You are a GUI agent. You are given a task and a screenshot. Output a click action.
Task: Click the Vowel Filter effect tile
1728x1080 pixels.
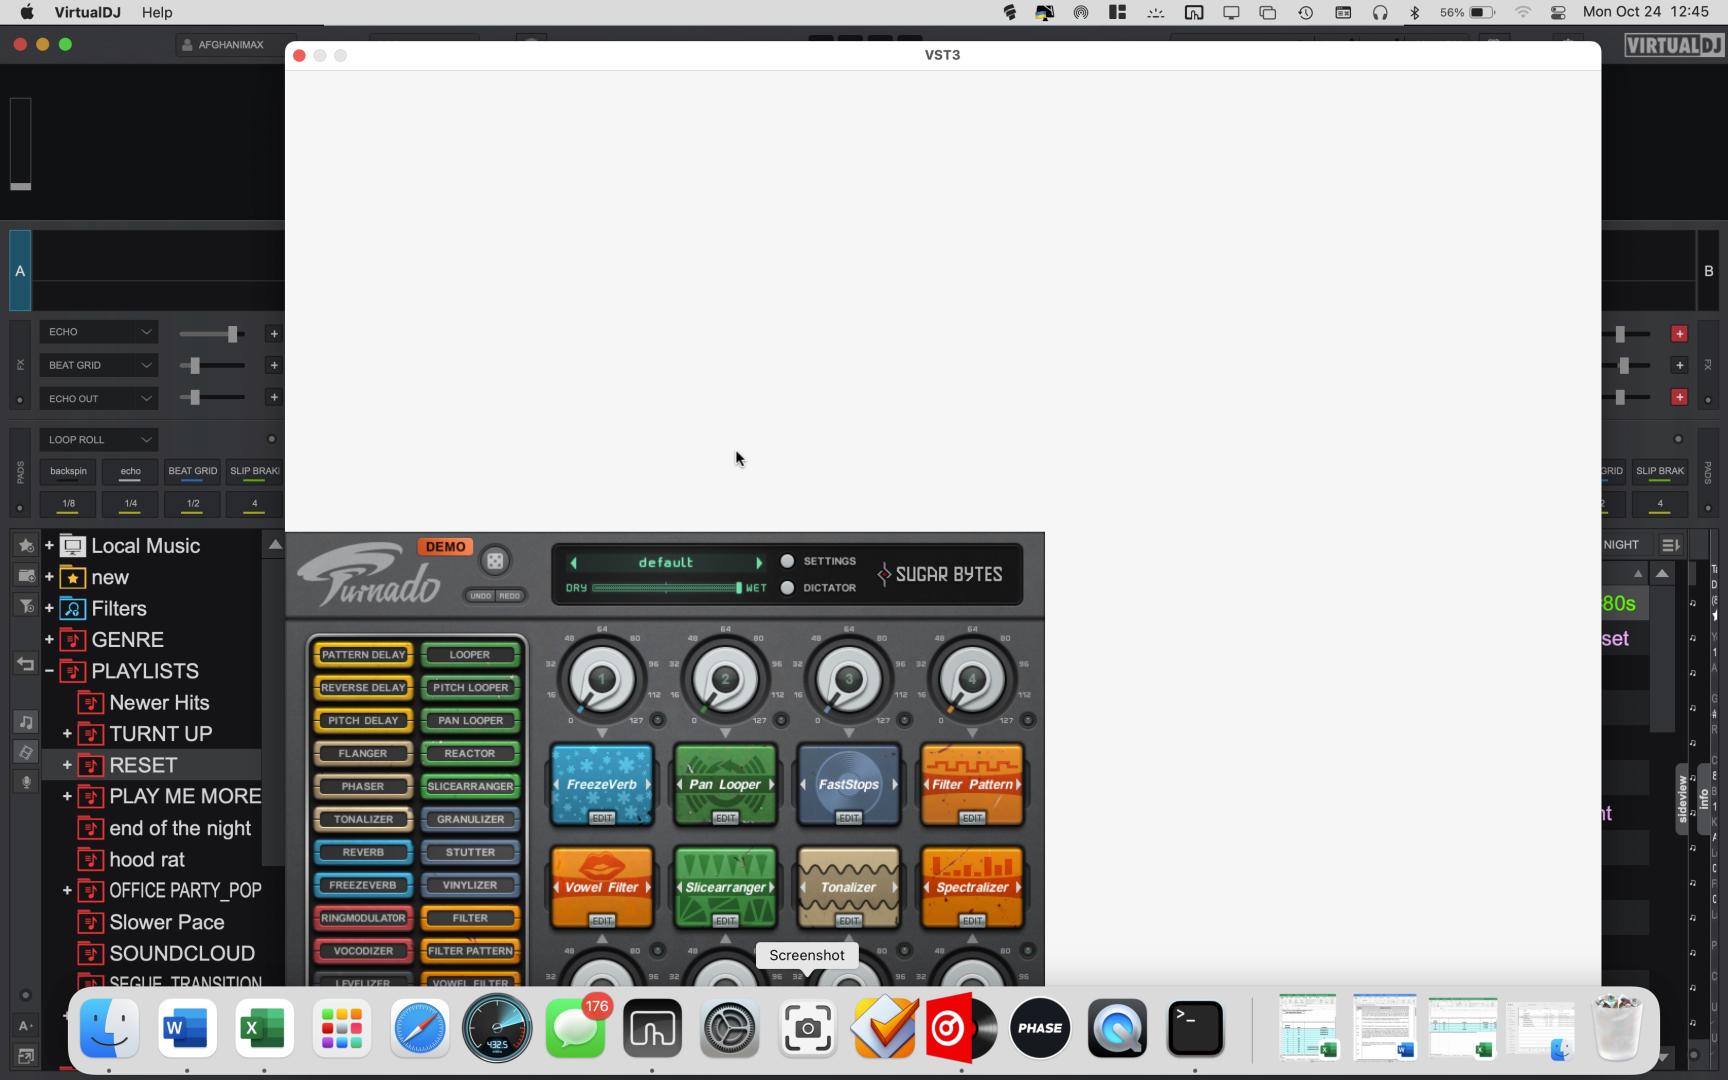point(602,888)
